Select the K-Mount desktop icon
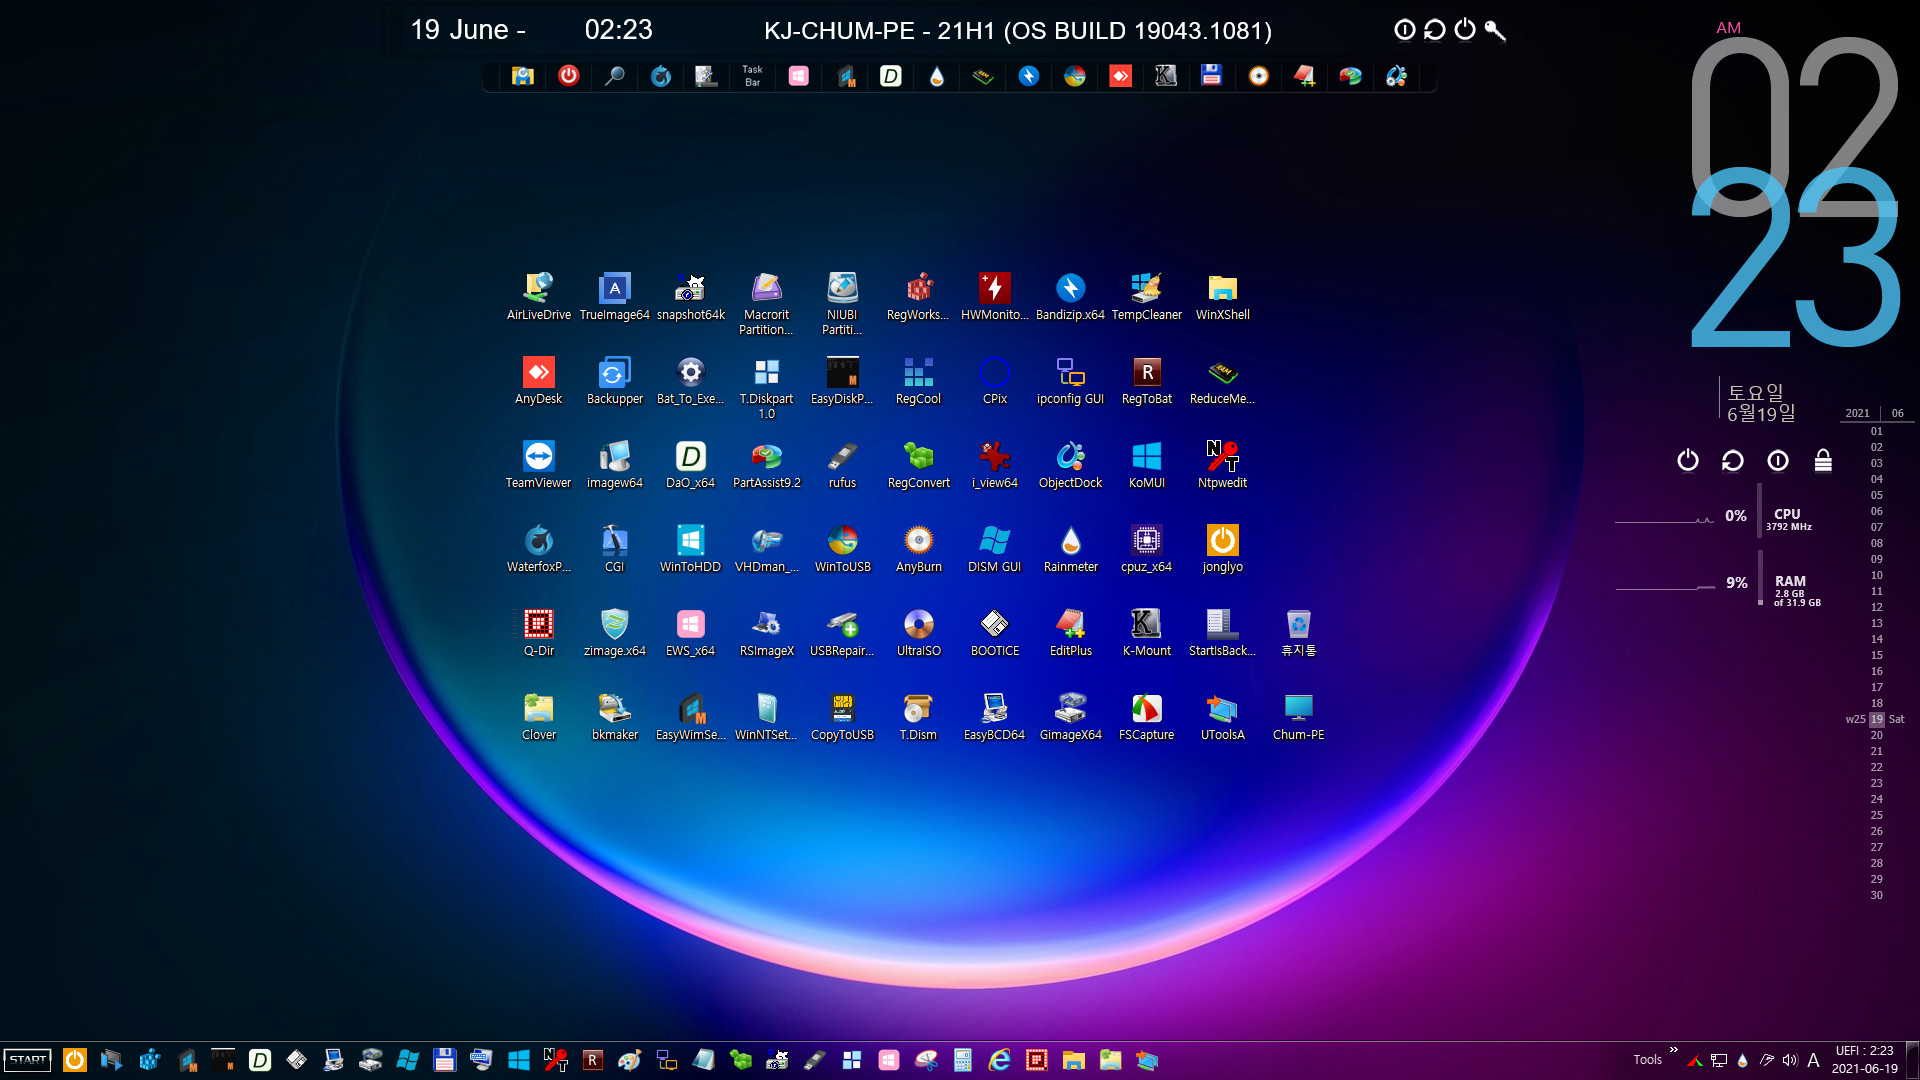This screenshot has width=1920, height=1080. pos(1146,633)
